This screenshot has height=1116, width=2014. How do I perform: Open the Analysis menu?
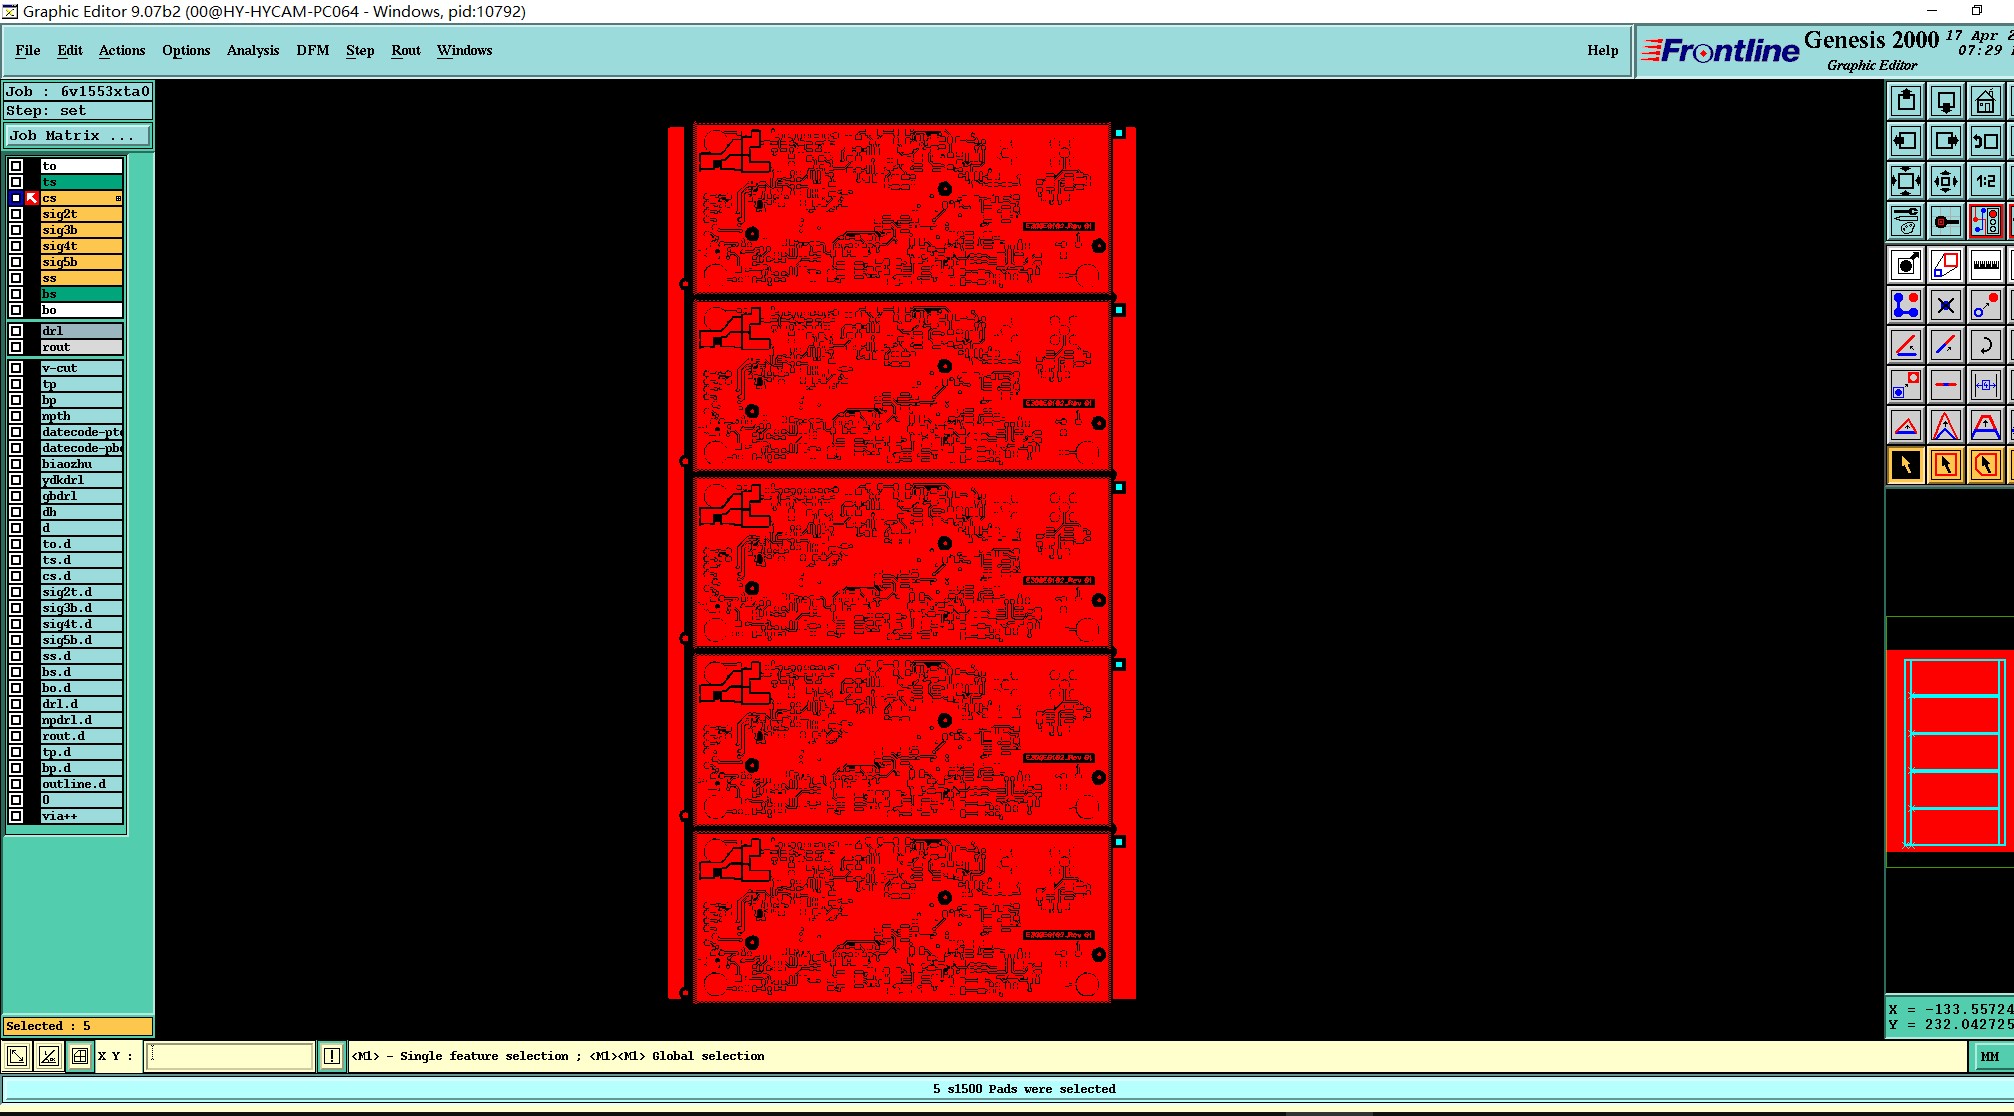point(252,50)
